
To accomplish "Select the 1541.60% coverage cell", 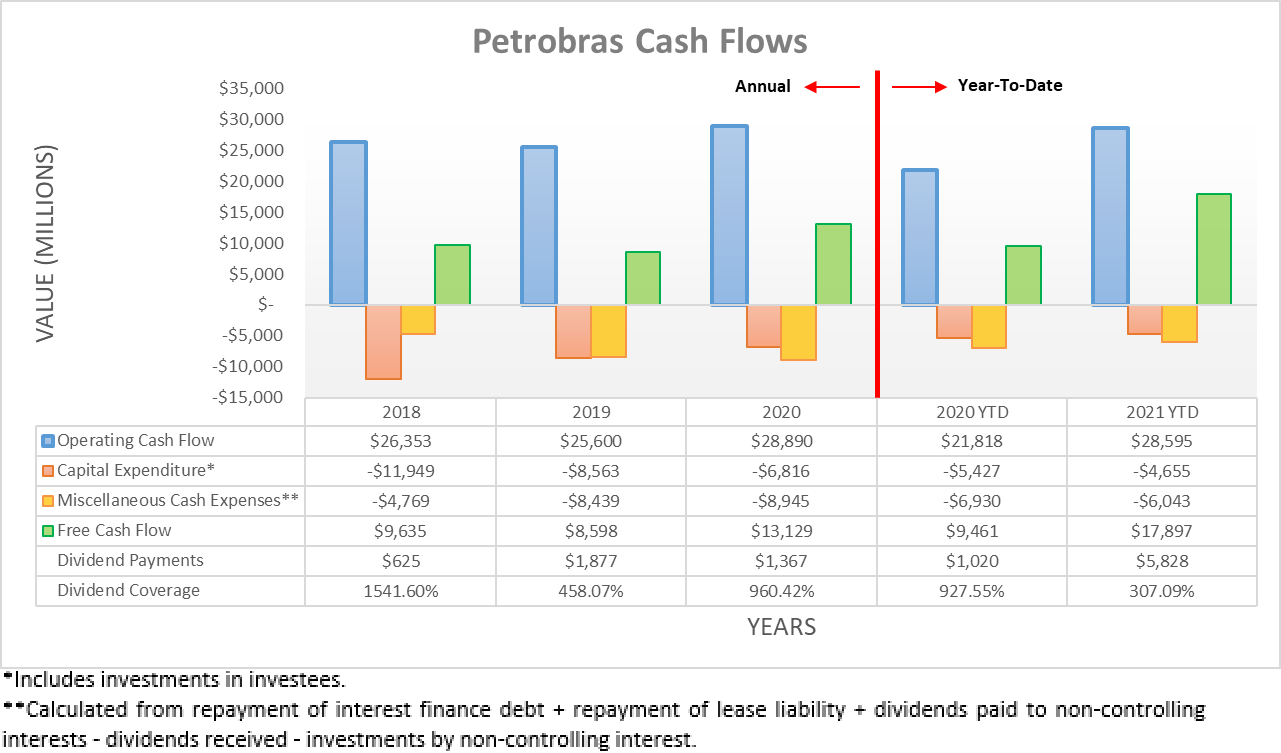I will 401,591.
